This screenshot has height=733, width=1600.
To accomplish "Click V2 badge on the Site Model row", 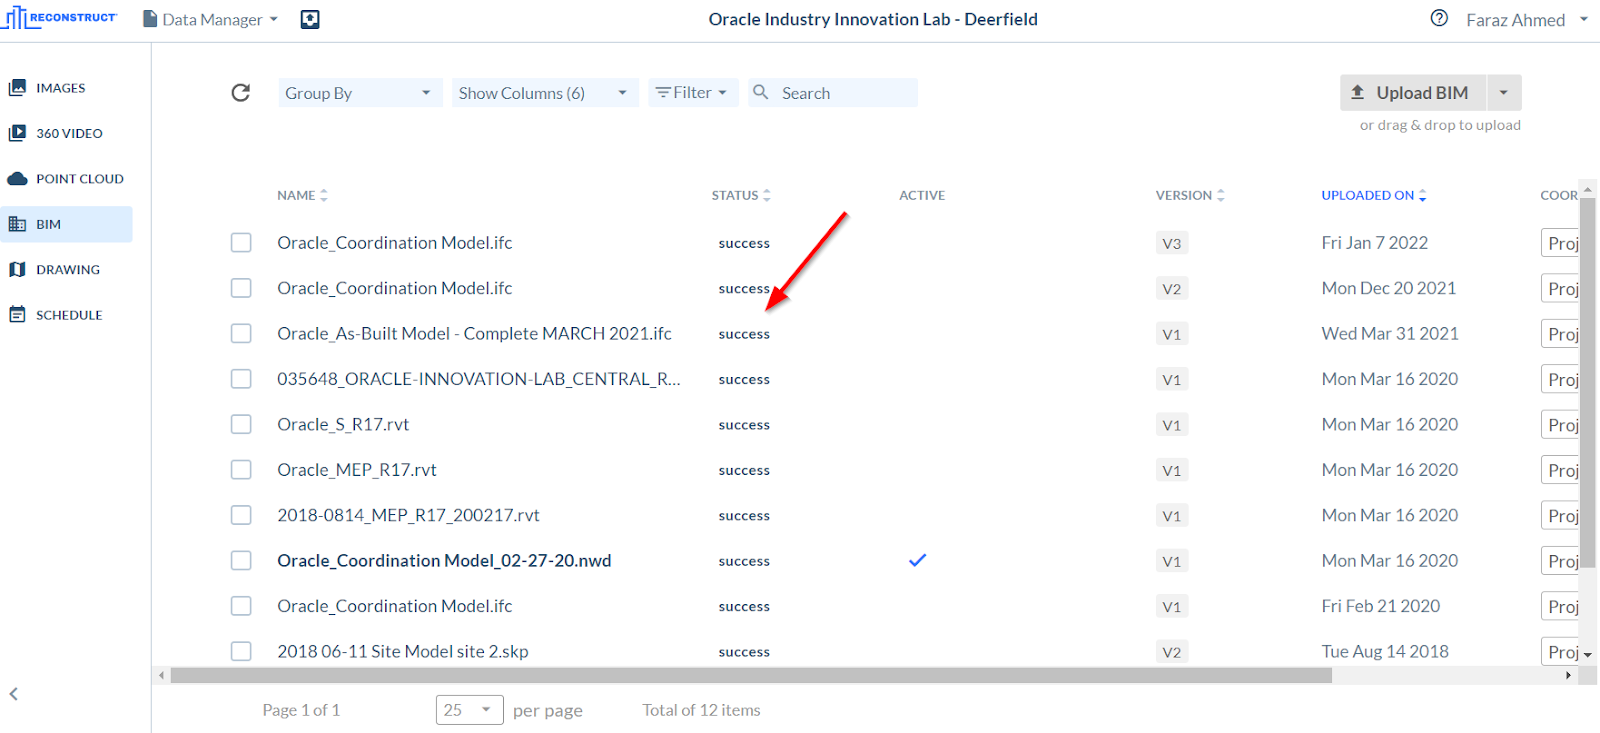I will [x=1172, y=652].
